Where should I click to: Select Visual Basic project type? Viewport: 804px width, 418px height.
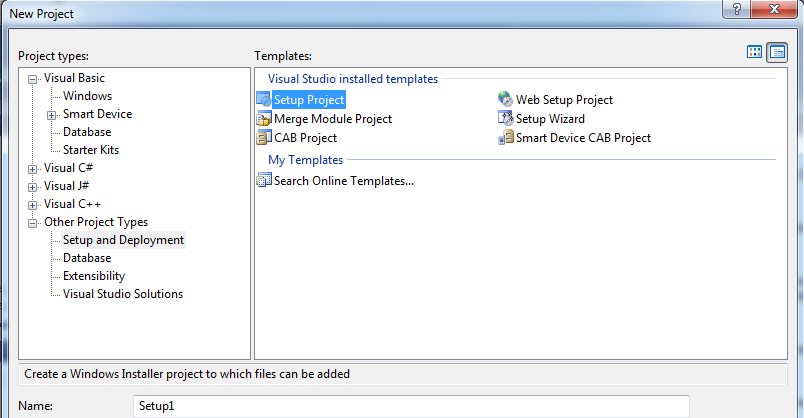click(x=74, y=78)
